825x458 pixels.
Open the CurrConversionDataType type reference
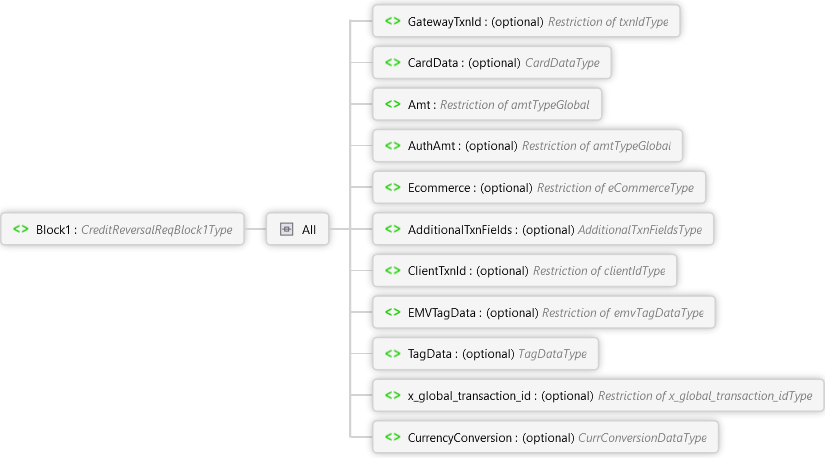(x=642, y=437)
